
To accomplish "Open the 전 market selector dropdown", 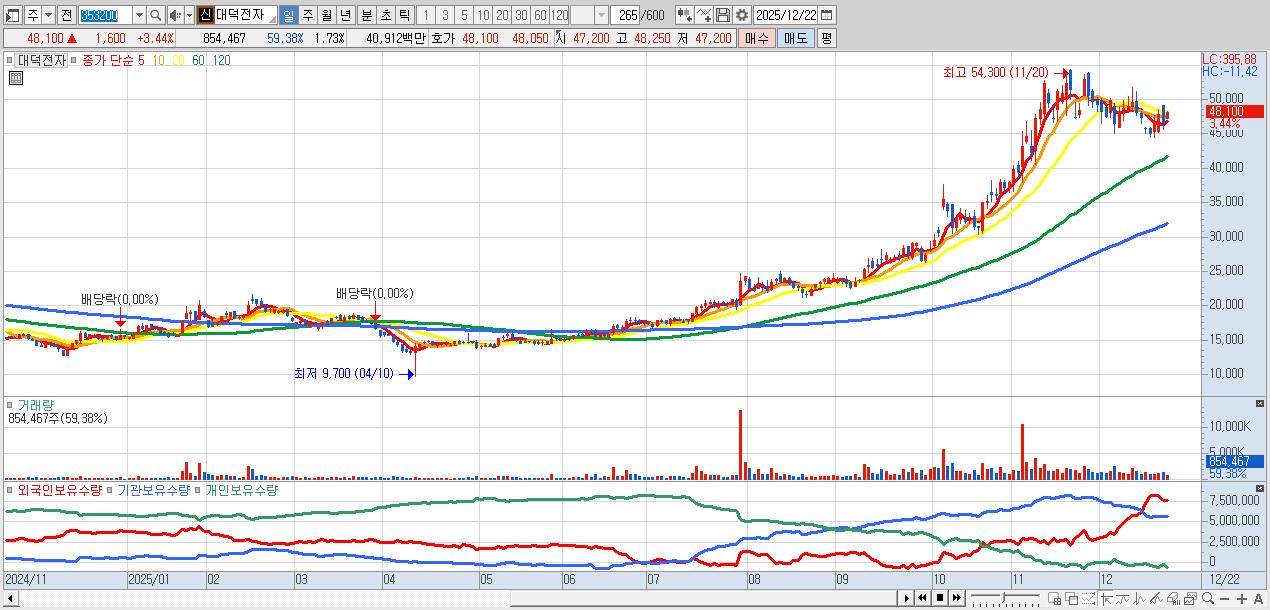I will (x=66, y=15).
